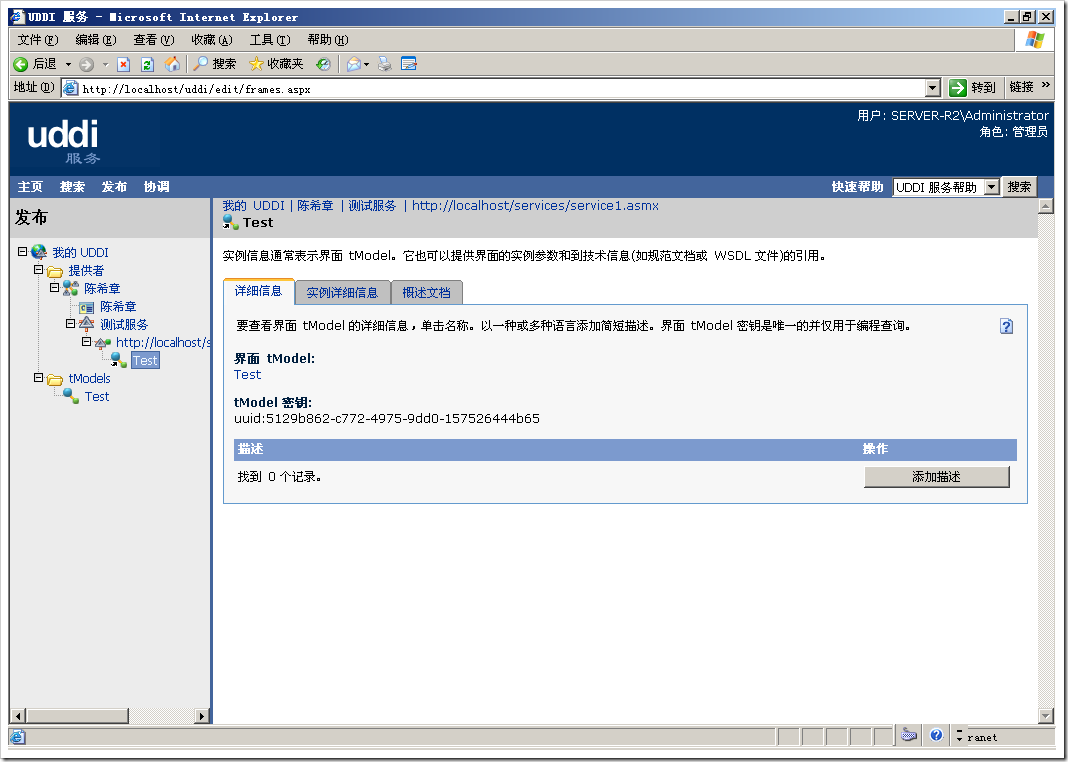The height and width of the screenshot is (762, 1068).
Task: Go to the Home page icon
Action: [172, 64]
